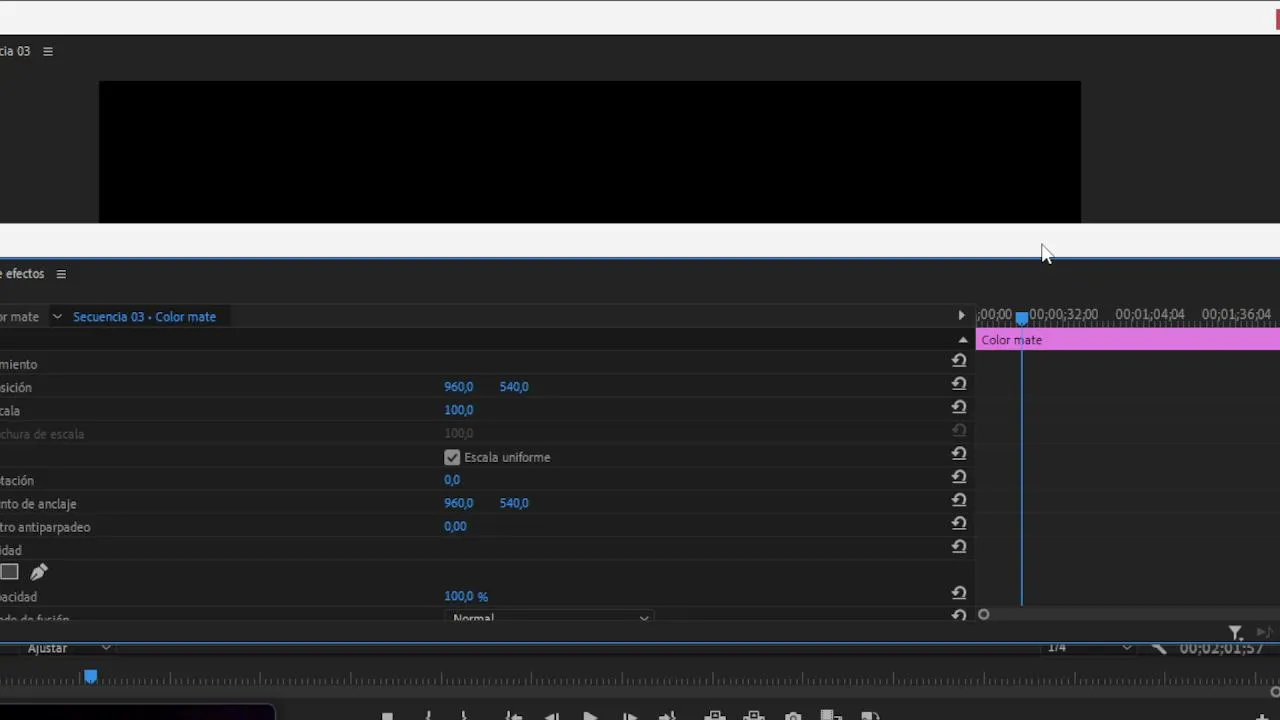
Task: Click the effect controls timeline playhead
Action: pos(1021,318)
